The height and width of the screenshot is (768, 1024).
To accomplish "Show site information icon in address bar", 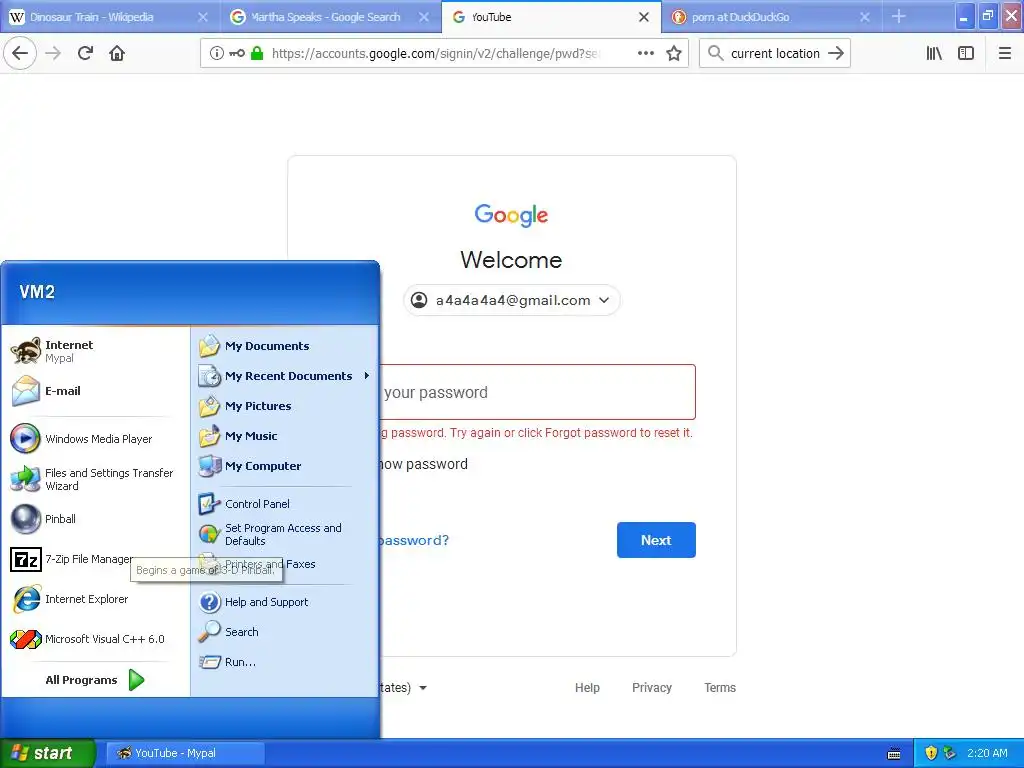I will coord(216,54).
